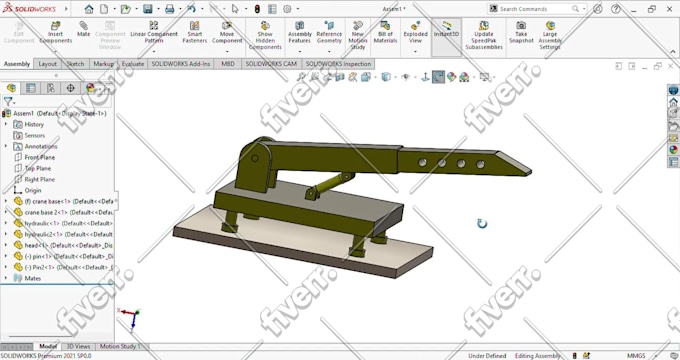Undo the last action
Screen dimensions: 680x360
pyautogui.click(x=191, y=9)
